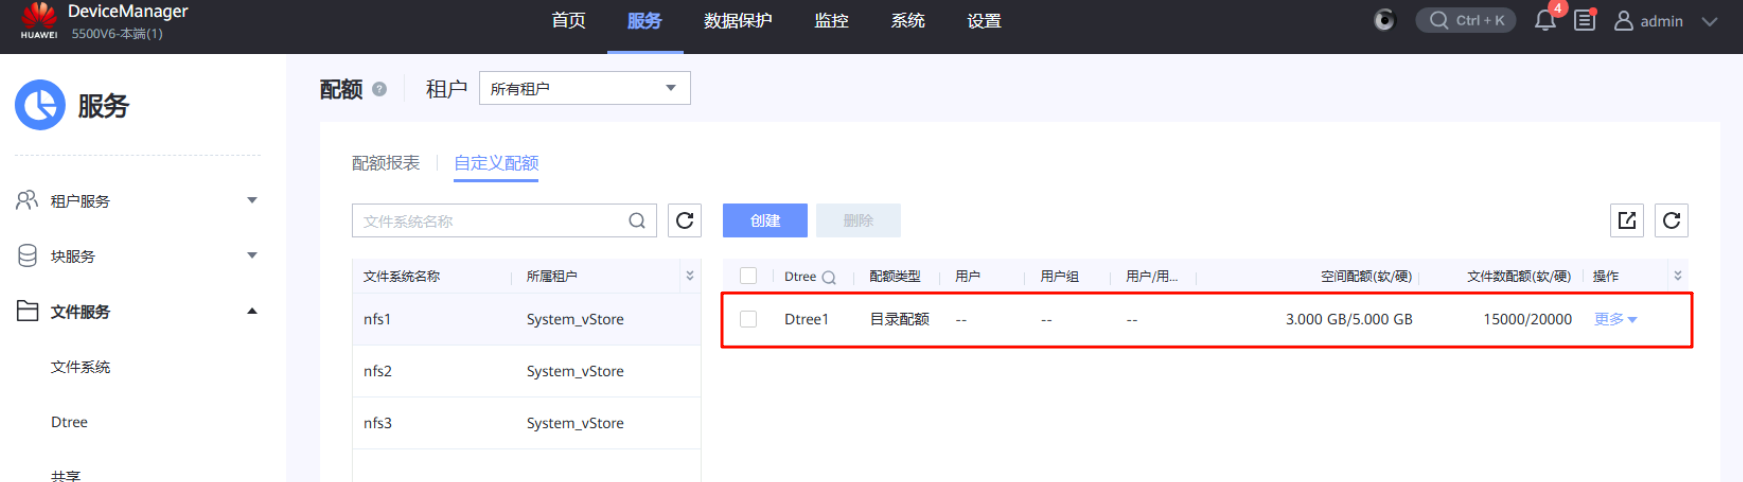This screenshot has height=482, width=1743.
Task: Check the Dtree1 row checkbox
Action: click(x=748, y=319)
